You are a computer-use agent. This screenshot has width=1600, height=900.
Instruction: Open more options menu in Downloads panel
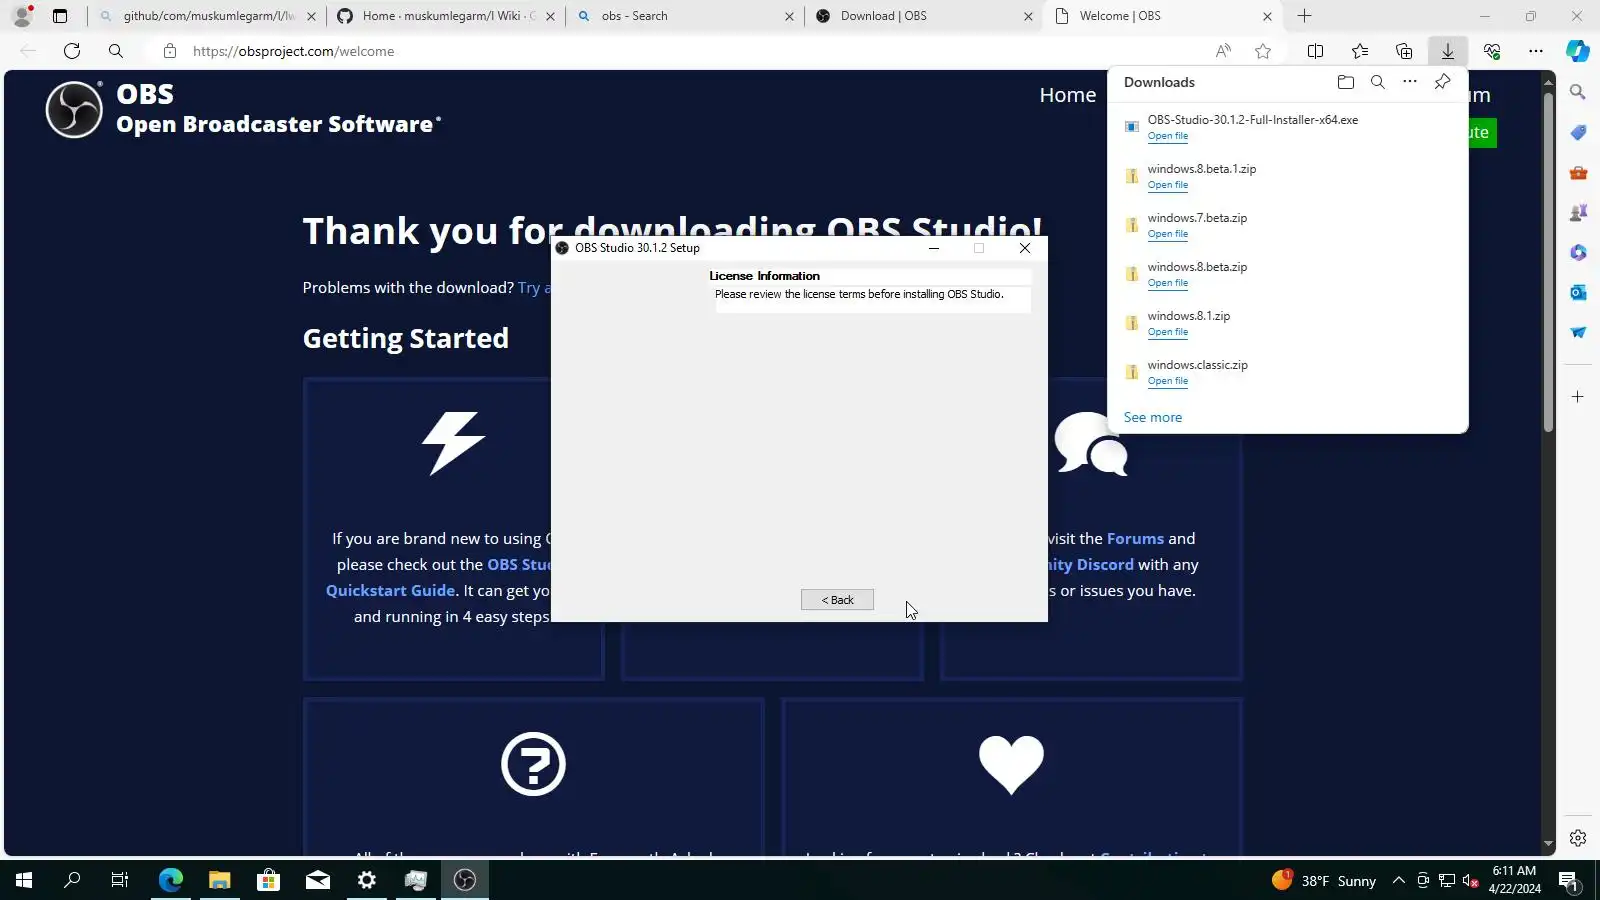[1410, 82]
